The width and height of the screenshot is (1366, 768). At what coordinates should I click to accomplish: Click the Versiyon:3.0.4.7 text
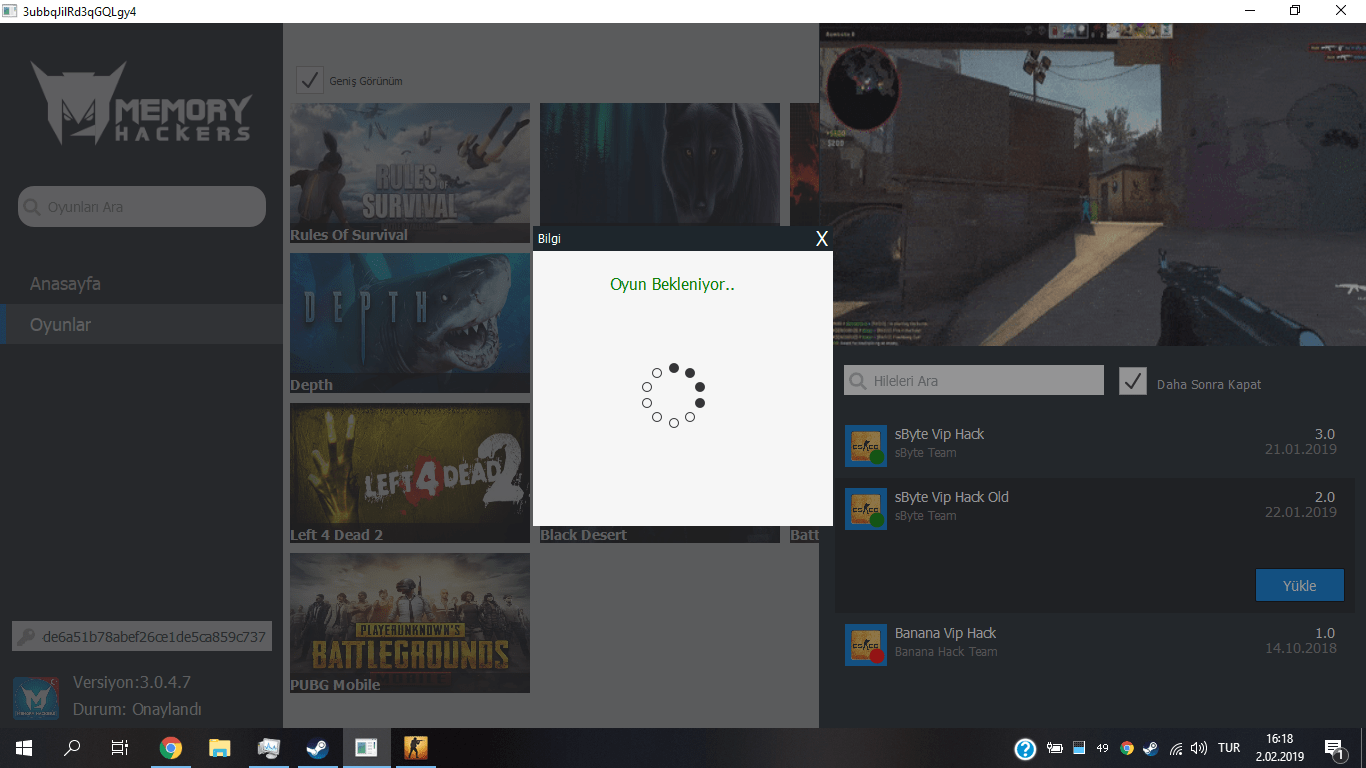pos(132,683)
